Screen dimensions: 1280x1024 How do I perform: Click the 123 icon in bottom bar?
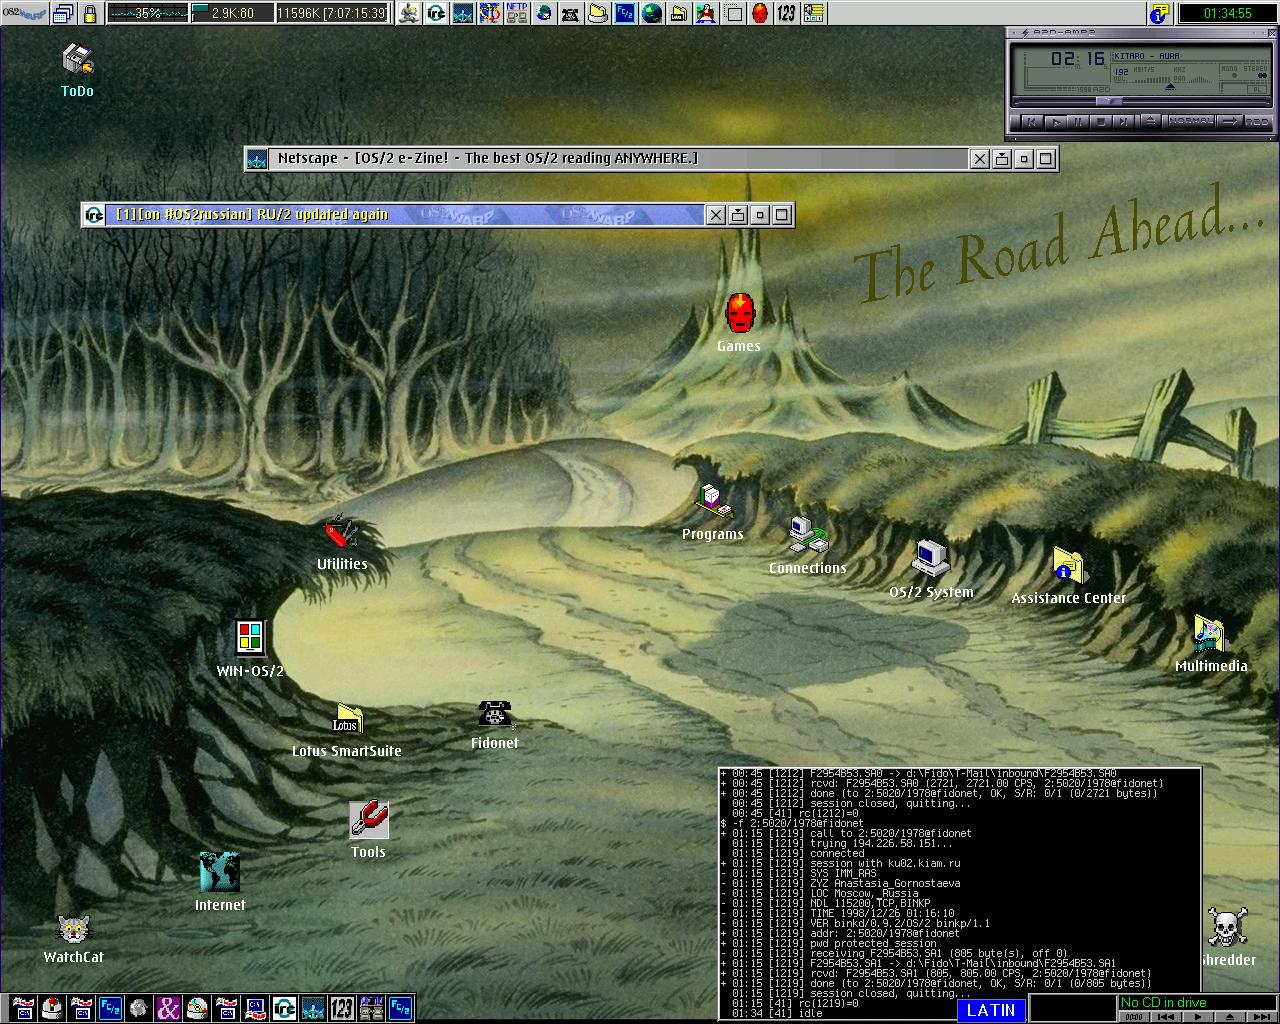(x=342, y=1008)
